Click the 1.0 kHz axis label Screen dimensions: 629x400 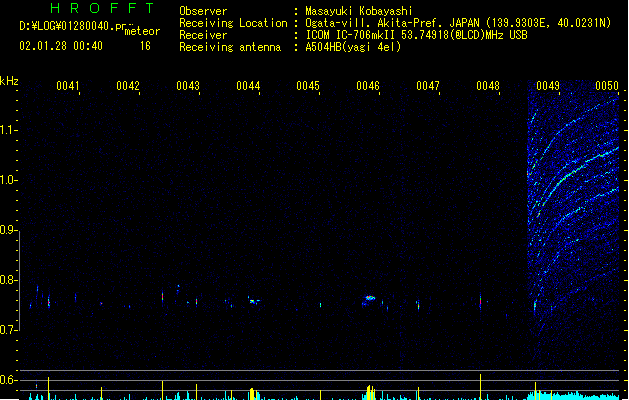[8, 180]
